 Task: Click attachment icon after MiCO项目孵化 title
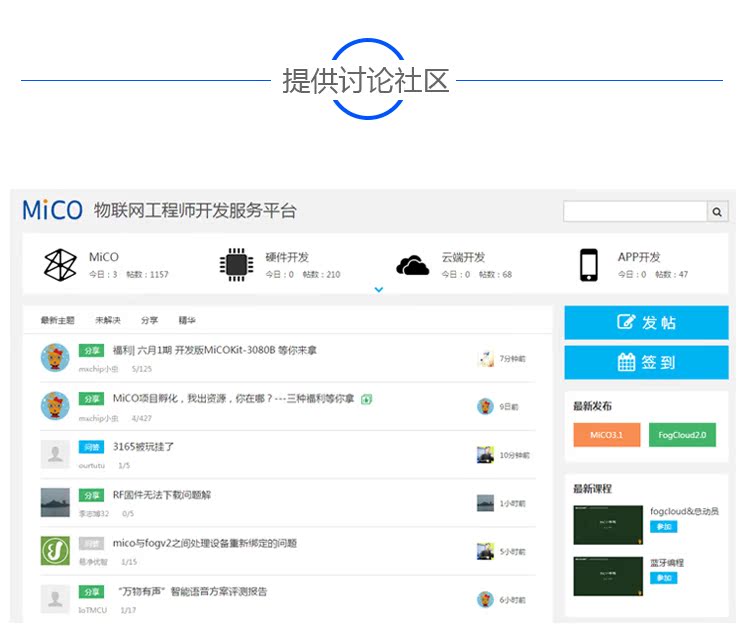click(x=366, y=399)
